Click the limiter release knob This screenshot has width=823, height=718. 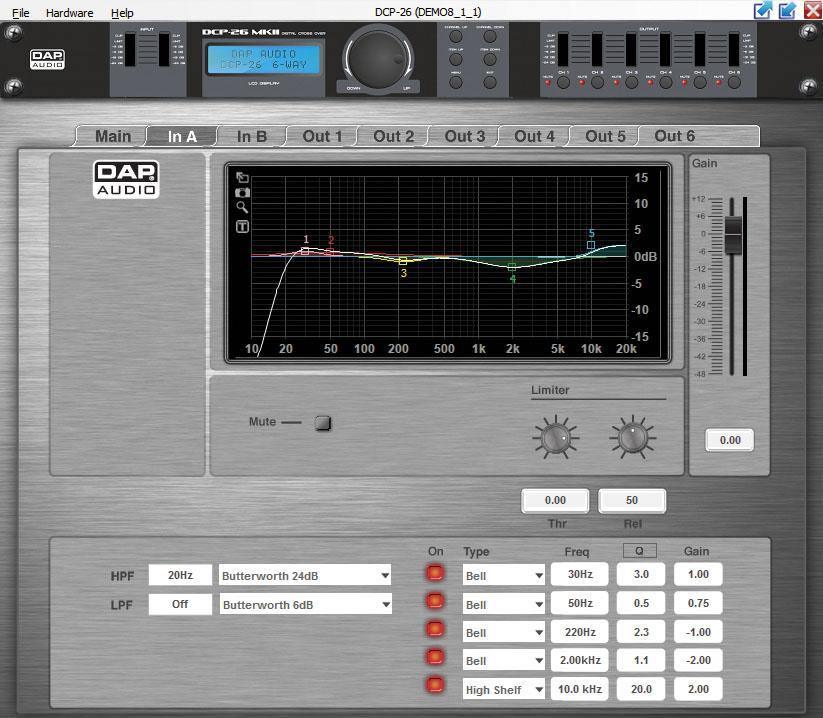tap(632, 437)
